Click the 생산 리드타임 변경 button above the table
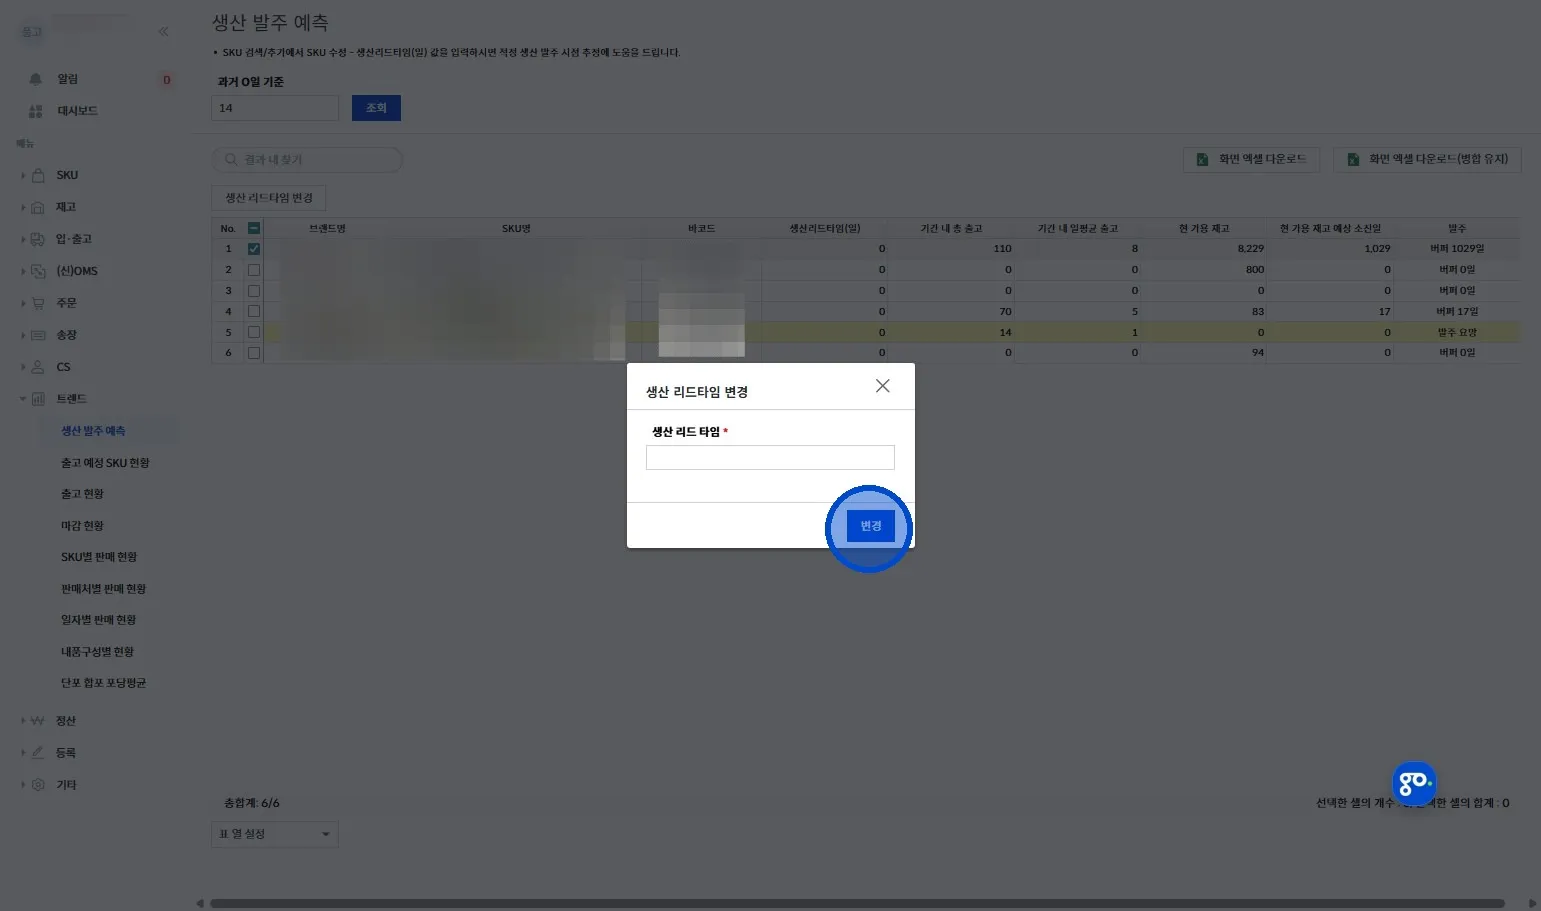 (x=269, y=198)
